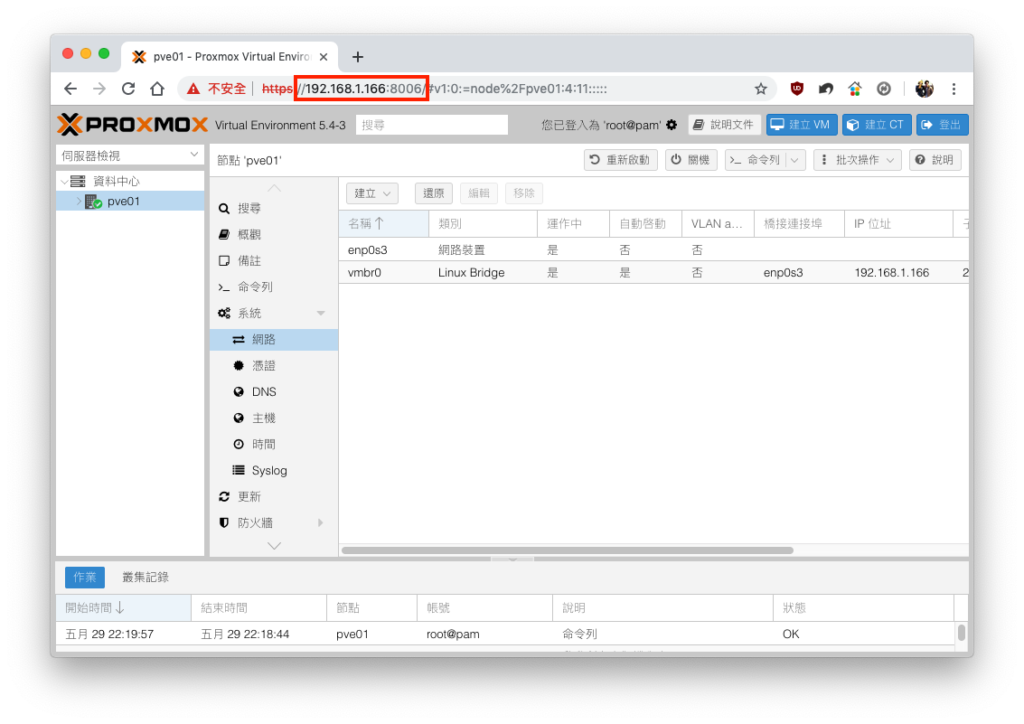Open user settings gear next to root@pam
Image resolution: width=1024 pixels, height=724 pixels.
[x=671, y=125]
